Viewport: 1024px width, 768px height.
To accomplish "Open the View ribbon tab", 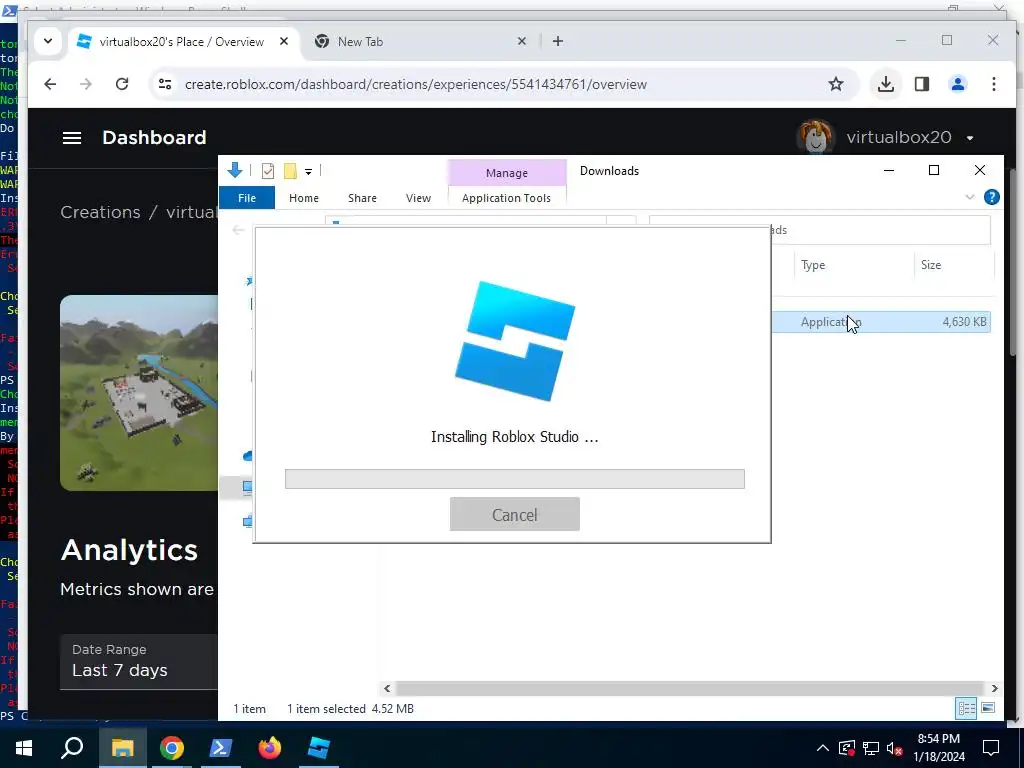I will click(418, 198).
